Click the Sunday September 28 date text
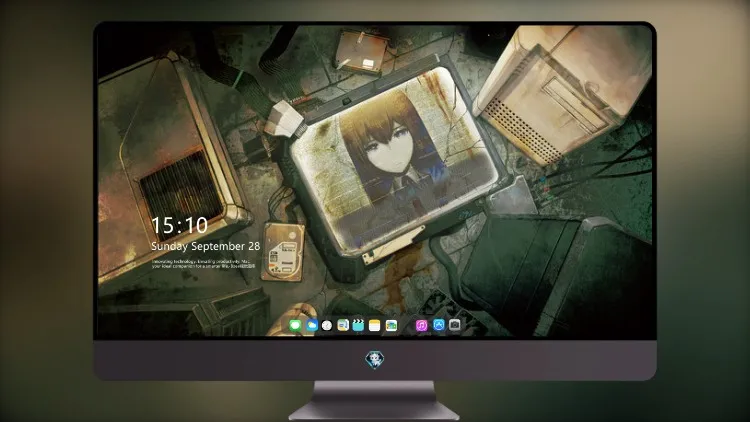 click(206, 246)
